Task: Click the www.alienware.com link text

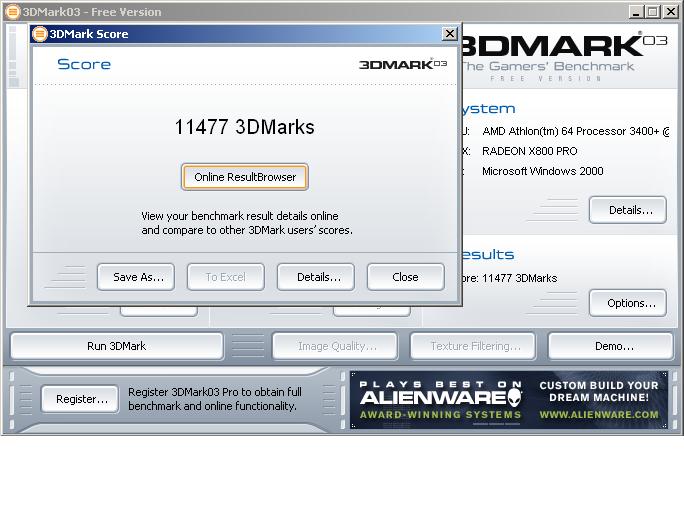Action: [x=599, y=414]
